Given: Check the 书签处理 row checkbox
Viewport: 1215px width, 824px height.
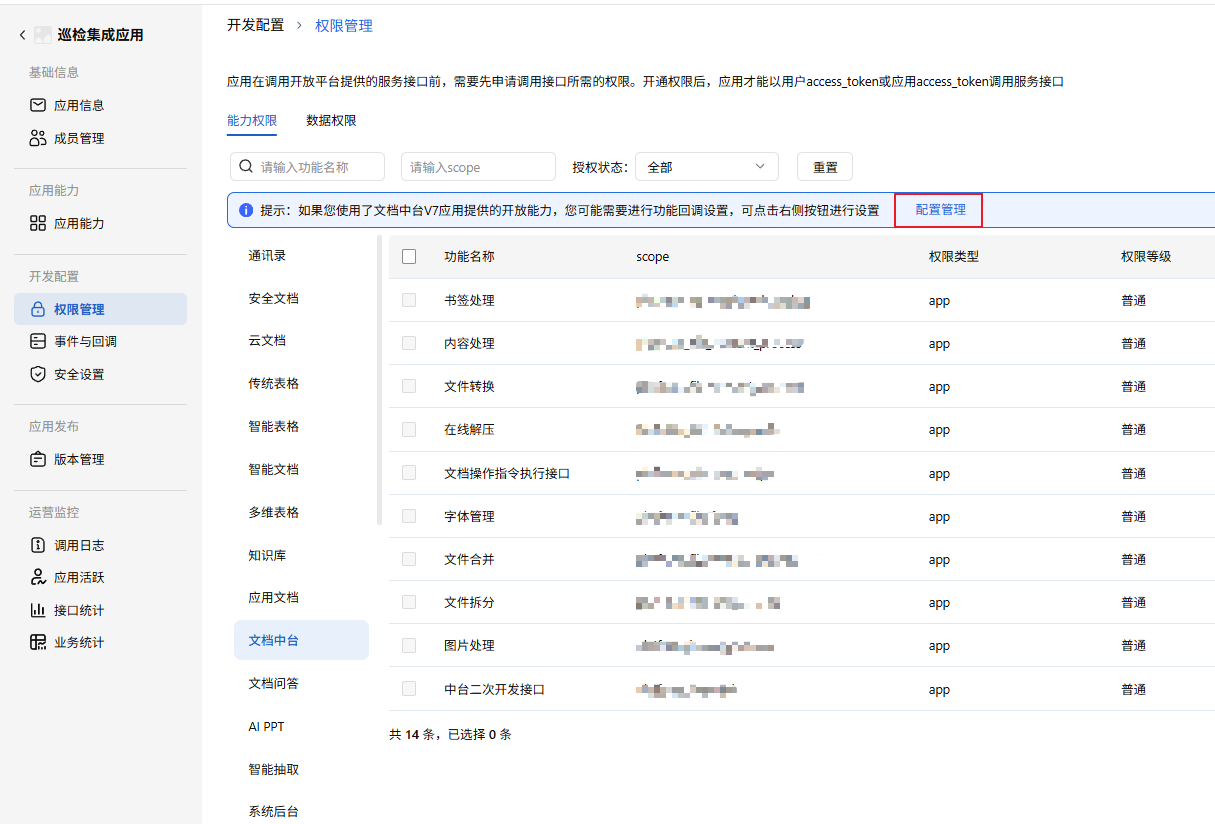Looking at the screenshot, I should click(409, 299).
